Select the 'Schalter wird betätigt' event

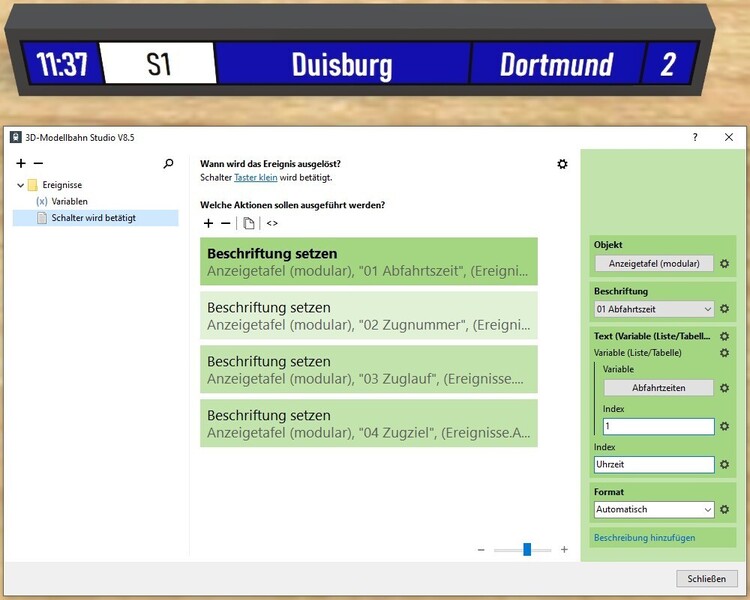95,218
